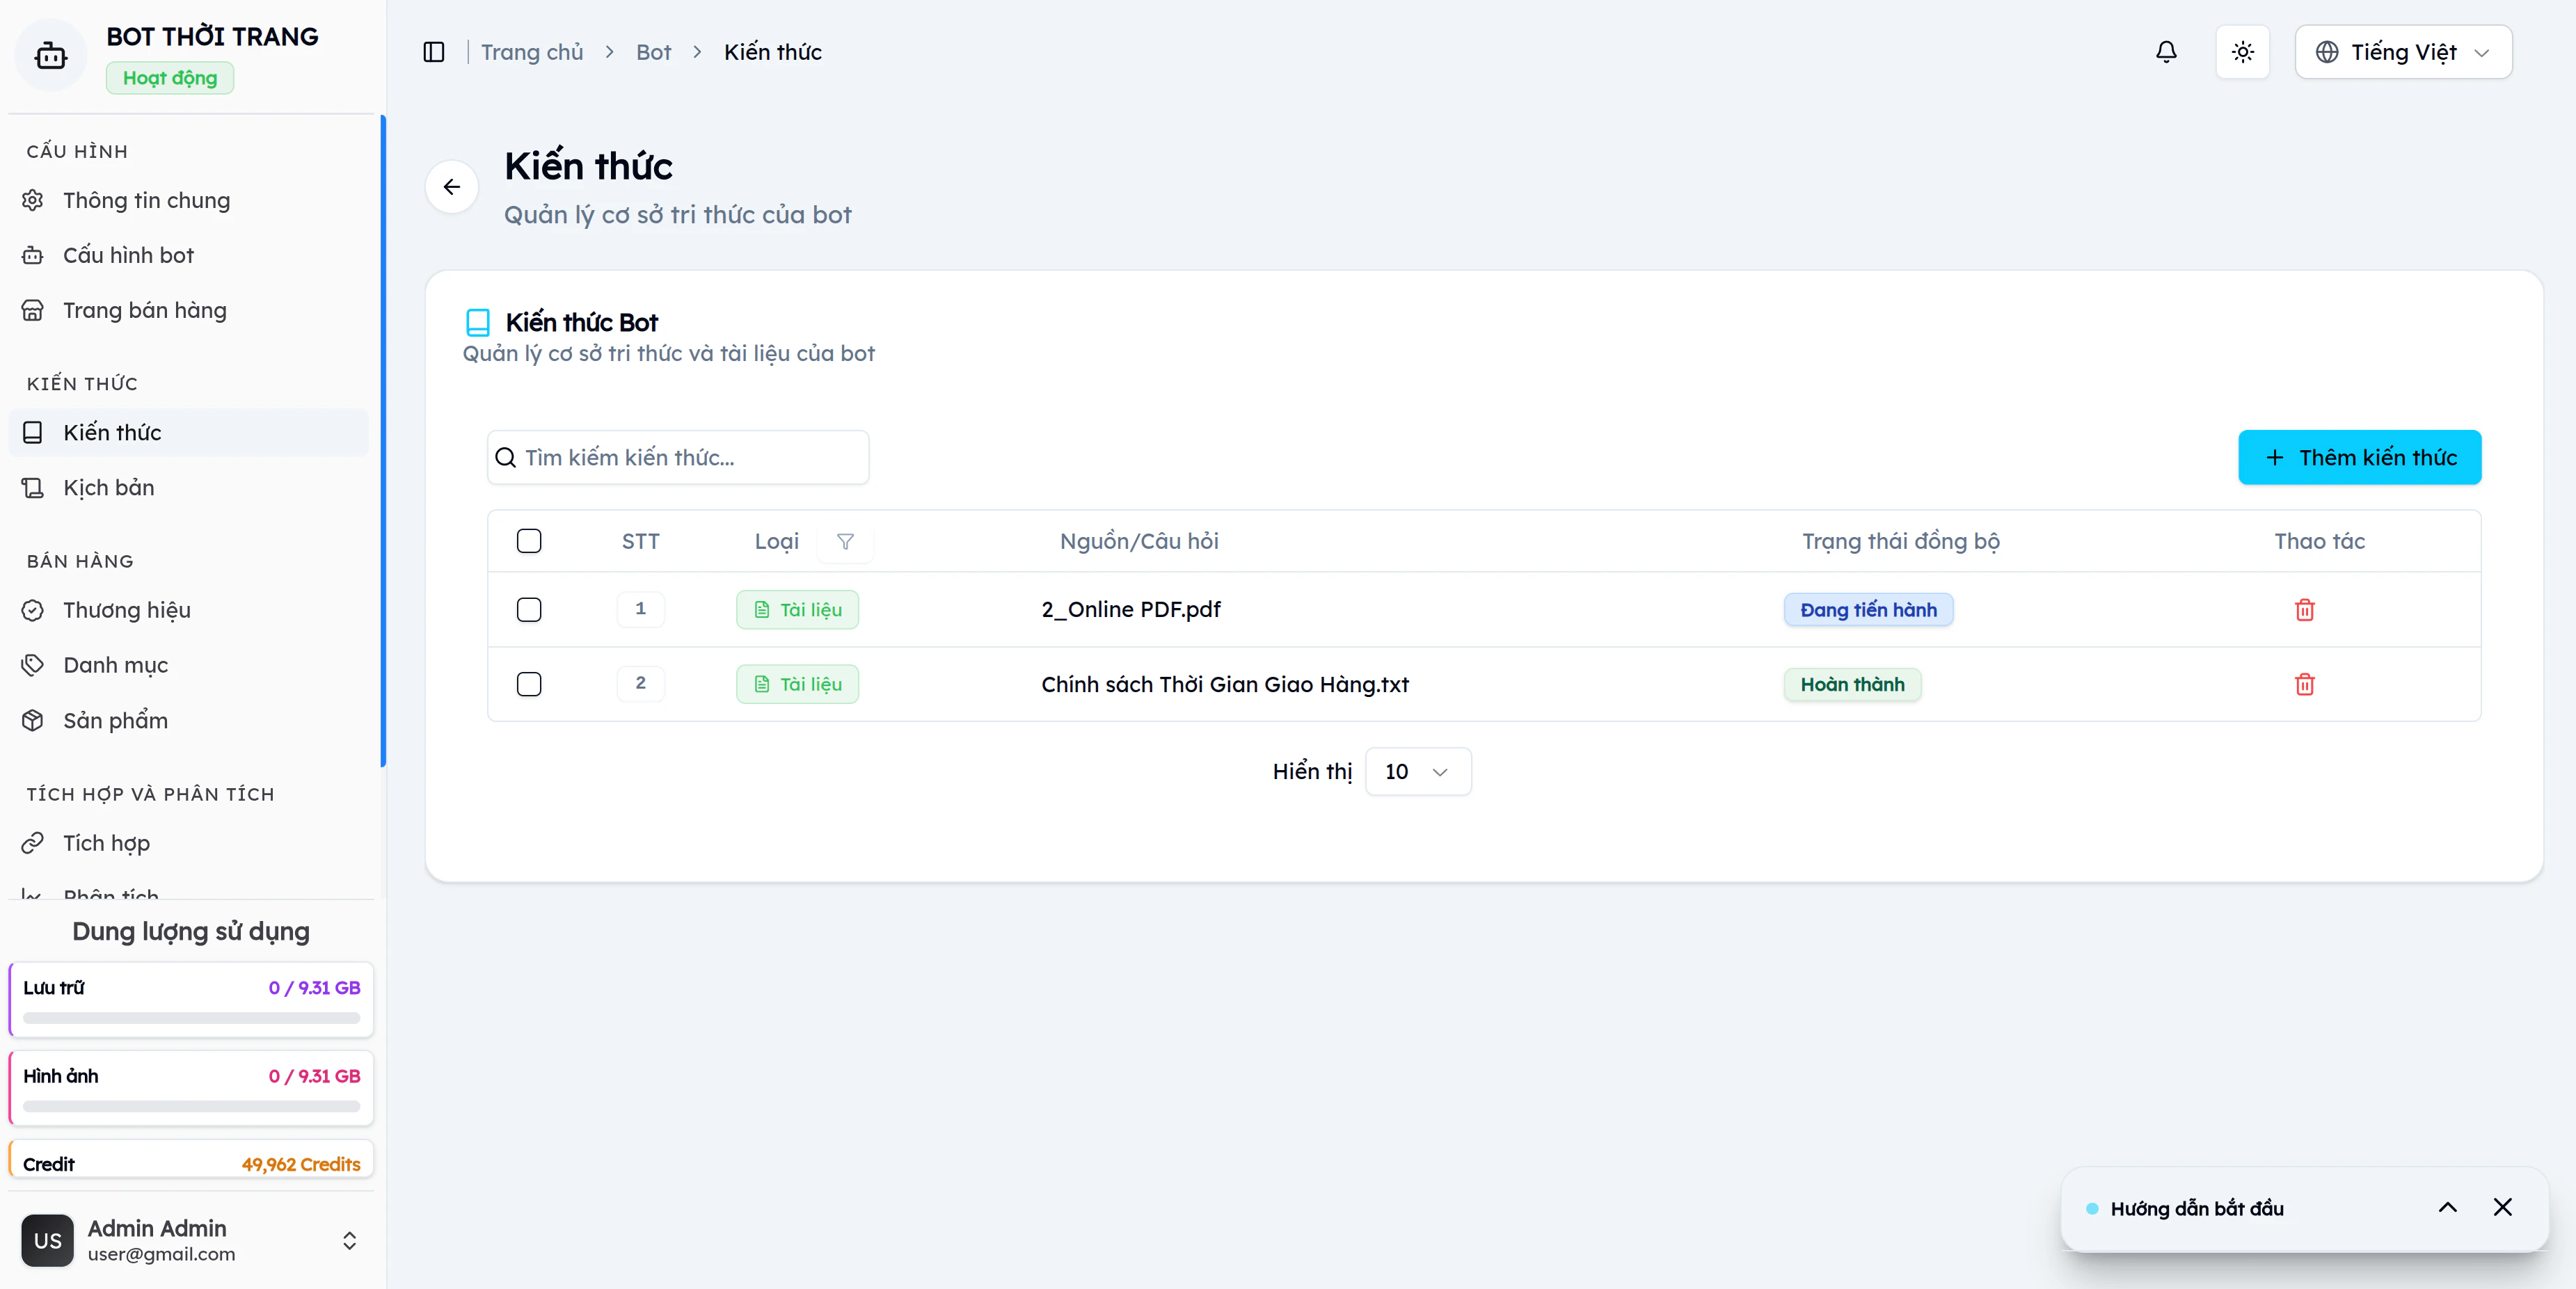Click the back arrow beside Kiến thức

[452, 187]
